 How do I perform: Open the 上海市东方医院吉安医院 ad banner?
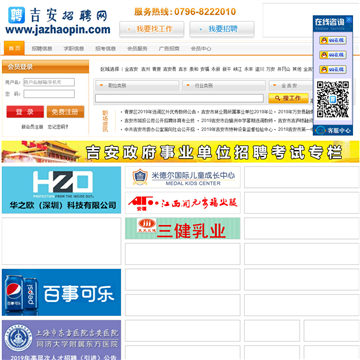pos(61,340)
